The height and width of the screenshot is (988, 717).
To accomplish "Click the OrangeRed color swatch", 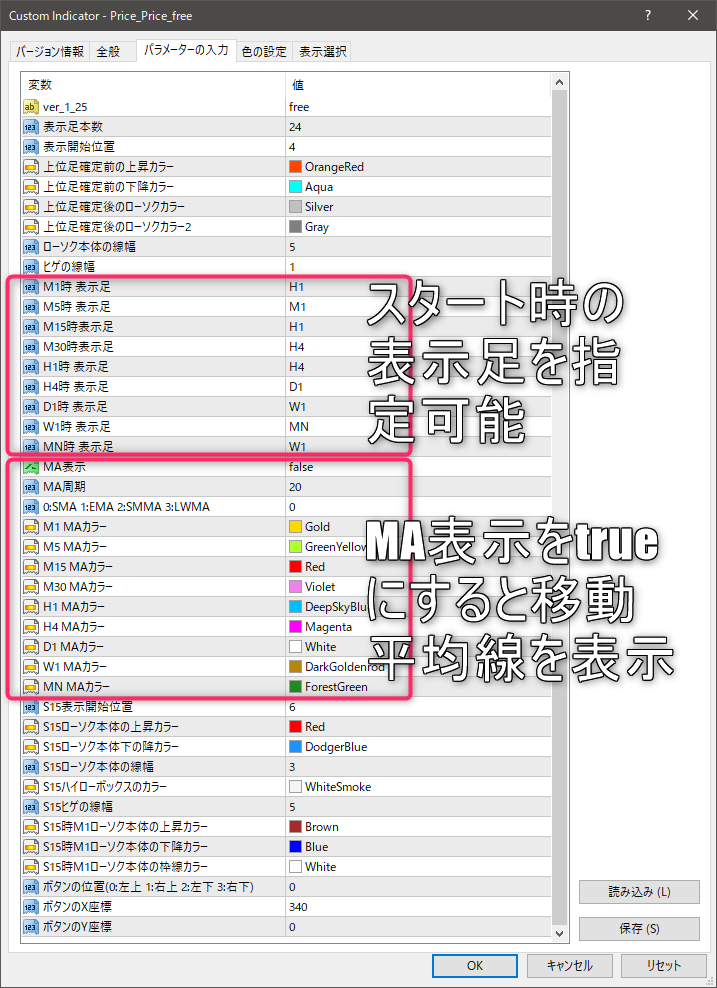I will pos(295,167).
